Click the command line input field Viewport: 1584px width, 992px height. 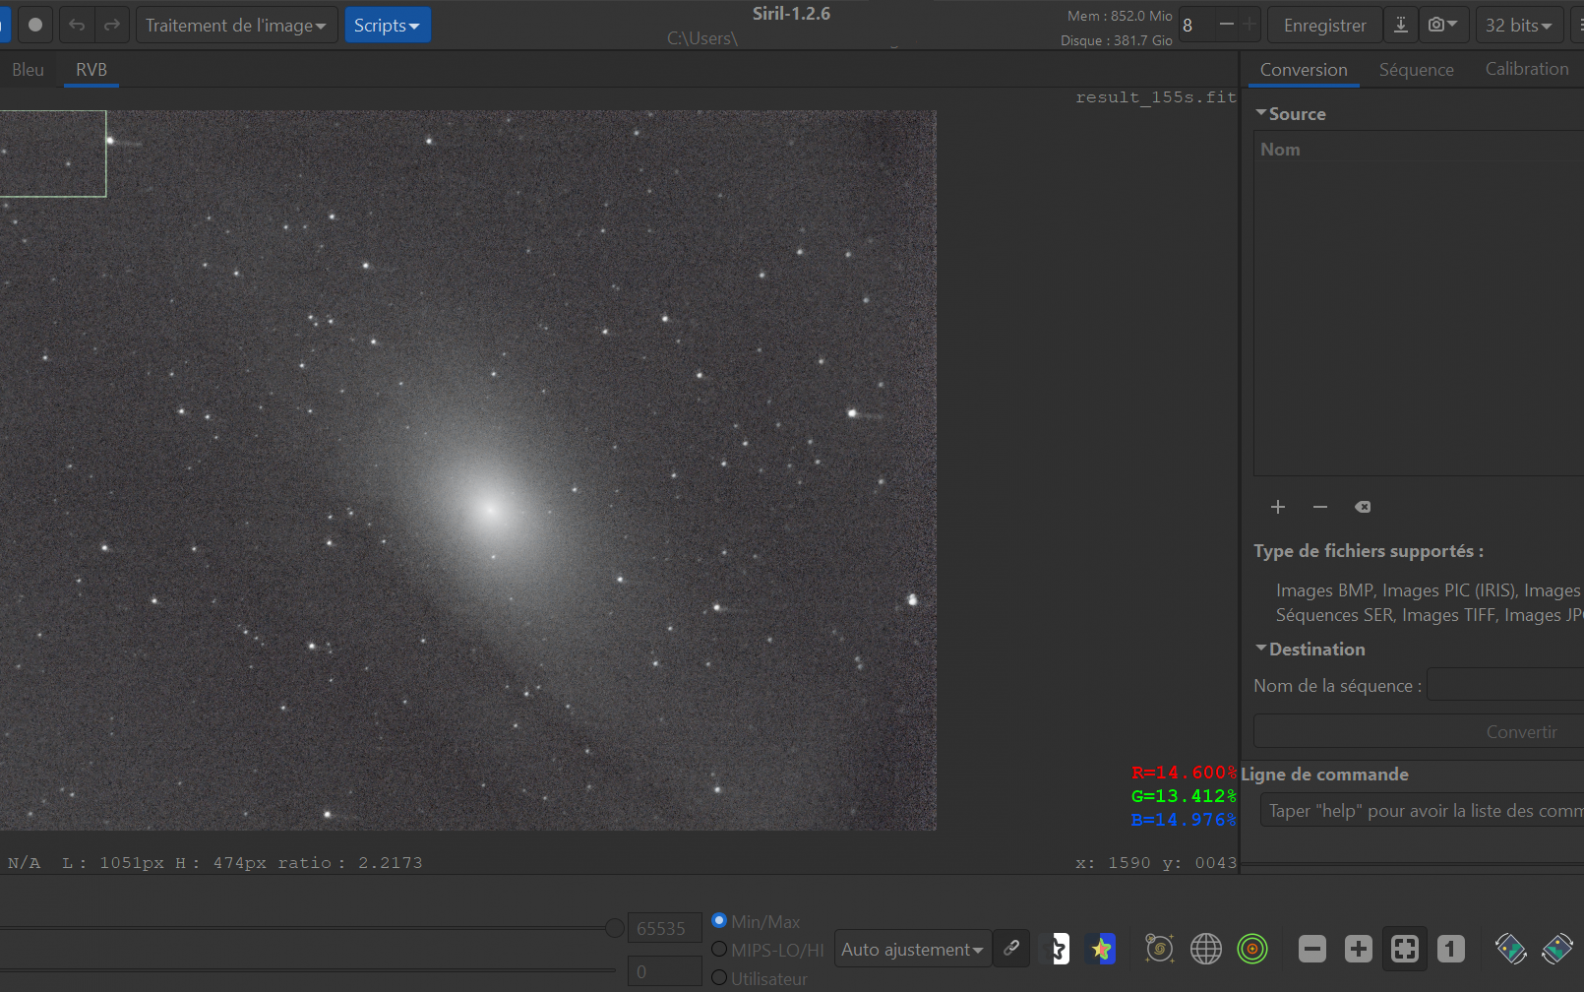click(x=1420, y=811)
